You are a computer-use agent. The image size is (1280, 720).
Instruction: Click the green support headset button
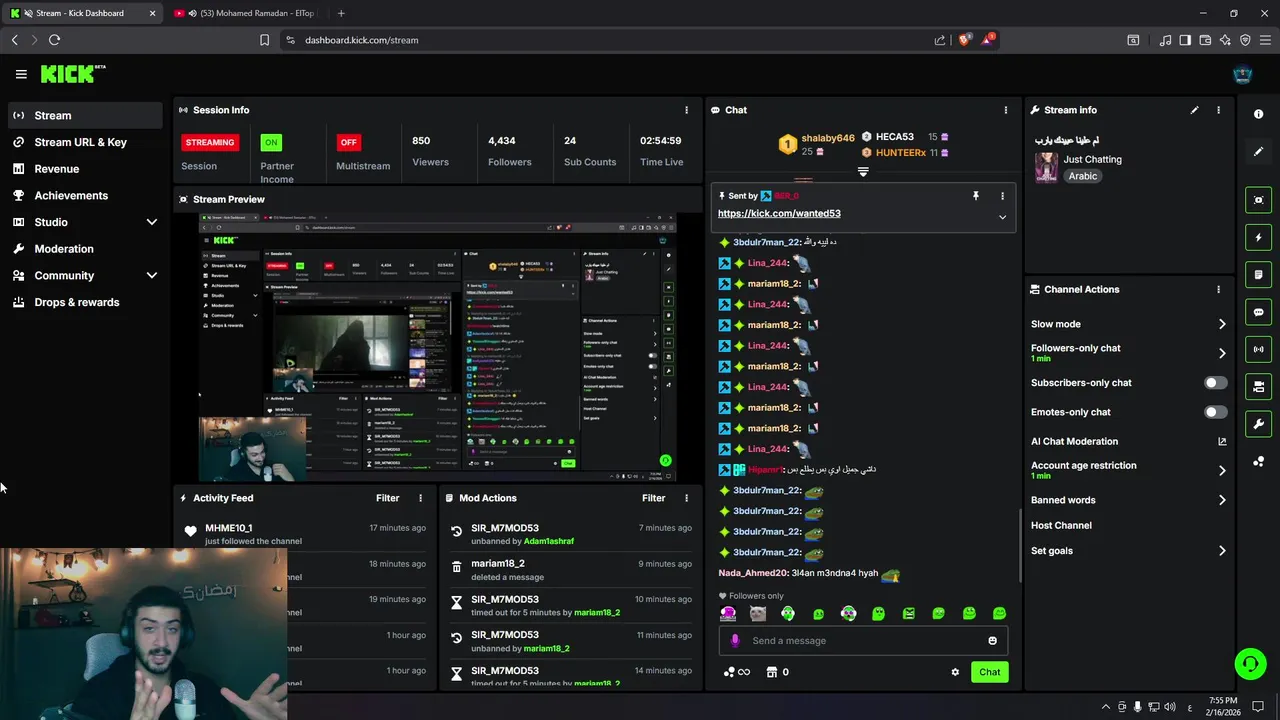pyautogui.click(x=1250, y=663)
